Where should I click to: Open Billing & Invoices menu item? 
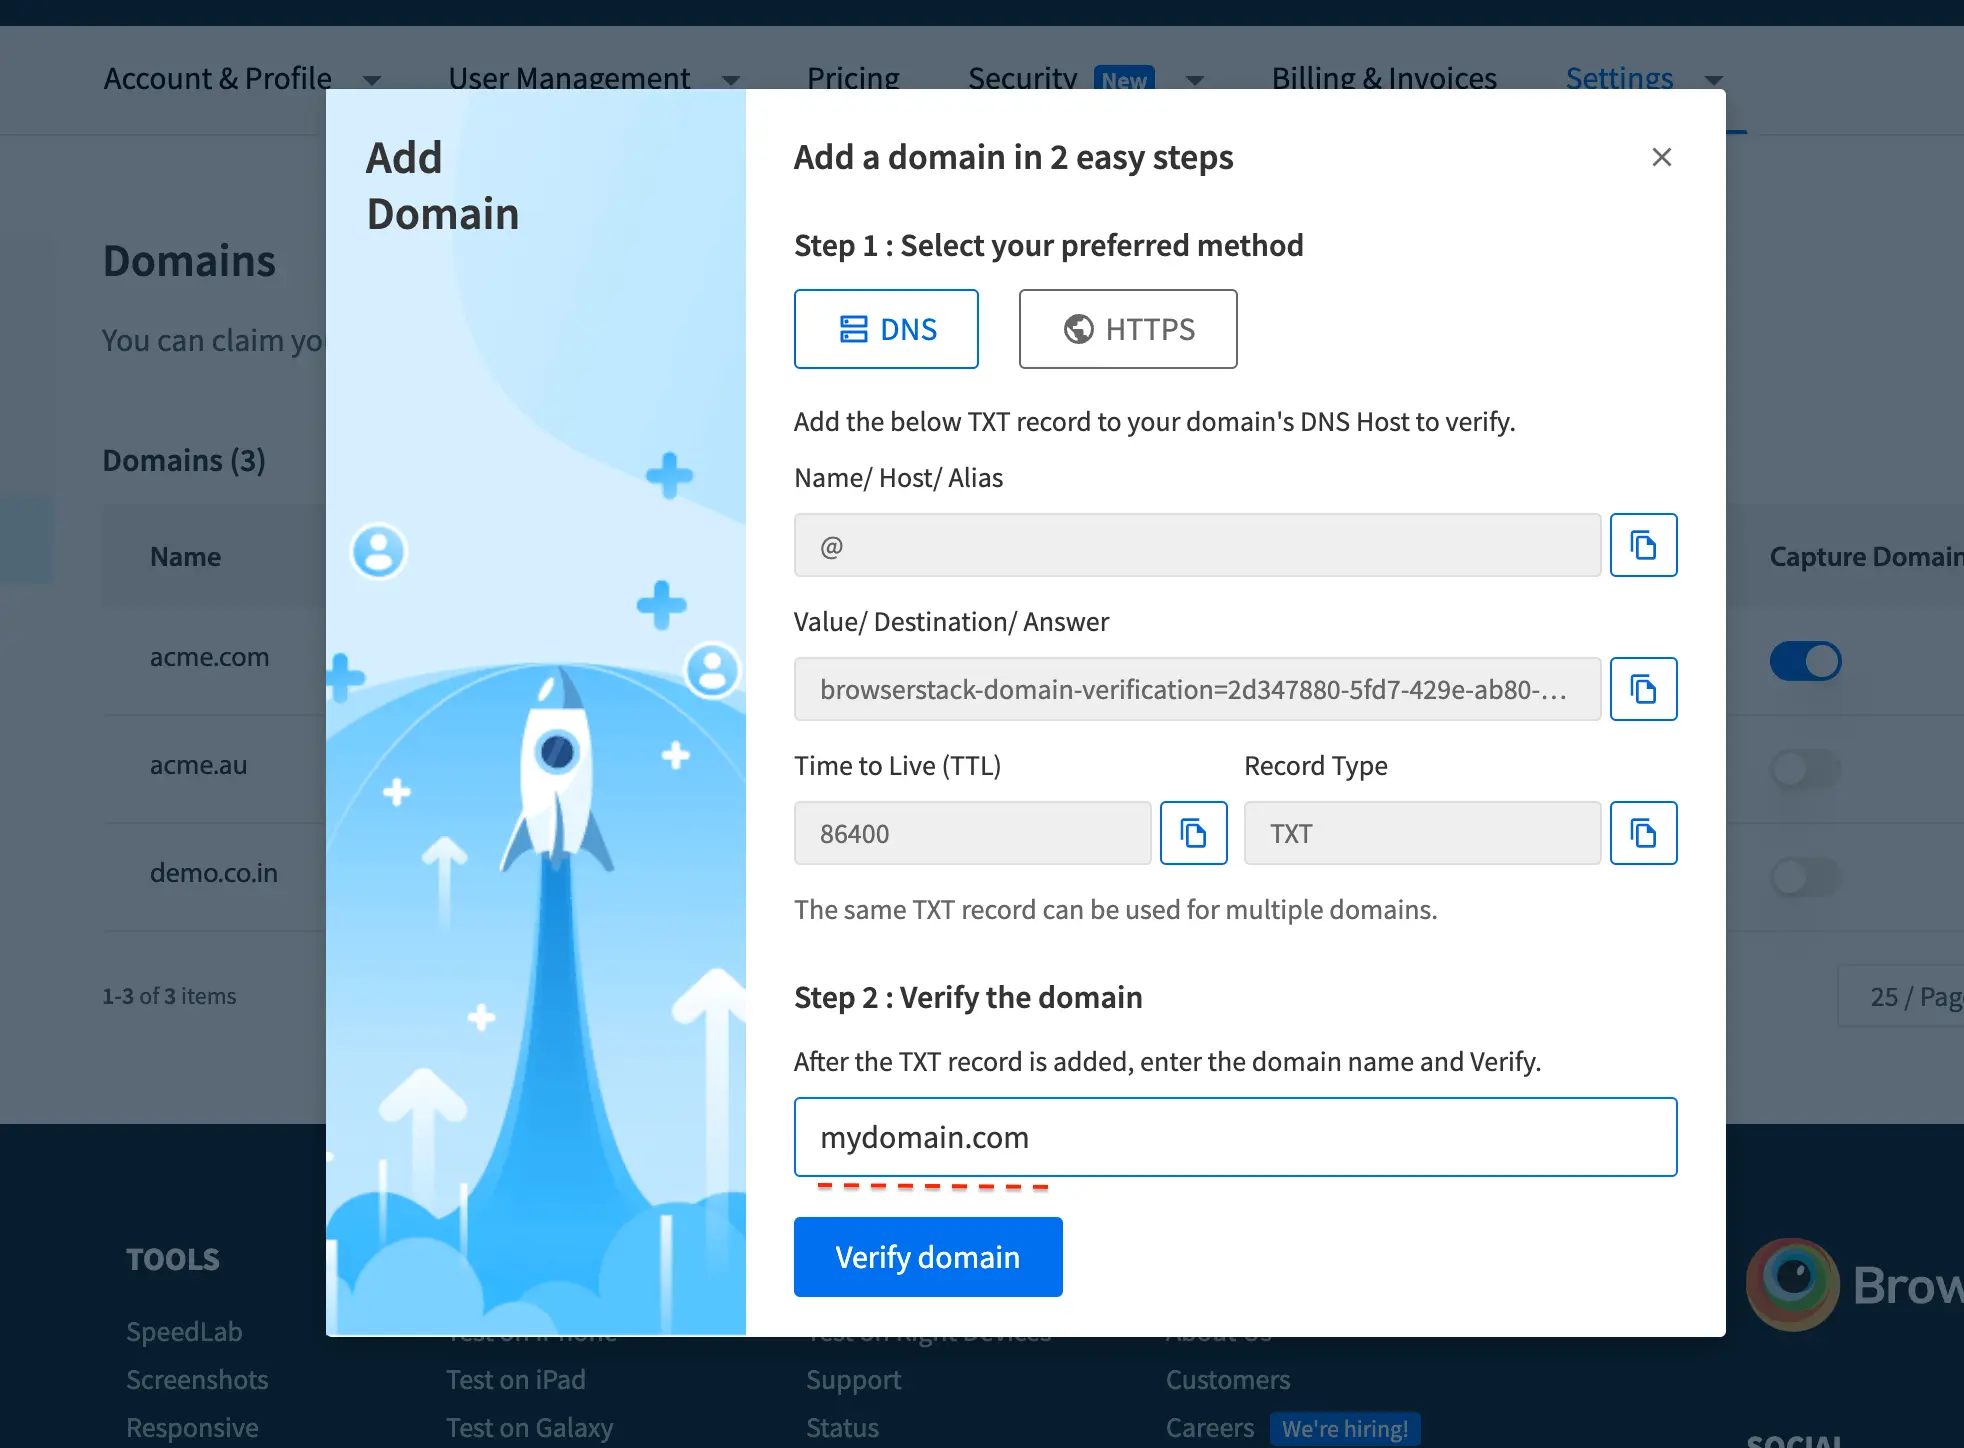pyautogui.click(x=1383, y=78)
